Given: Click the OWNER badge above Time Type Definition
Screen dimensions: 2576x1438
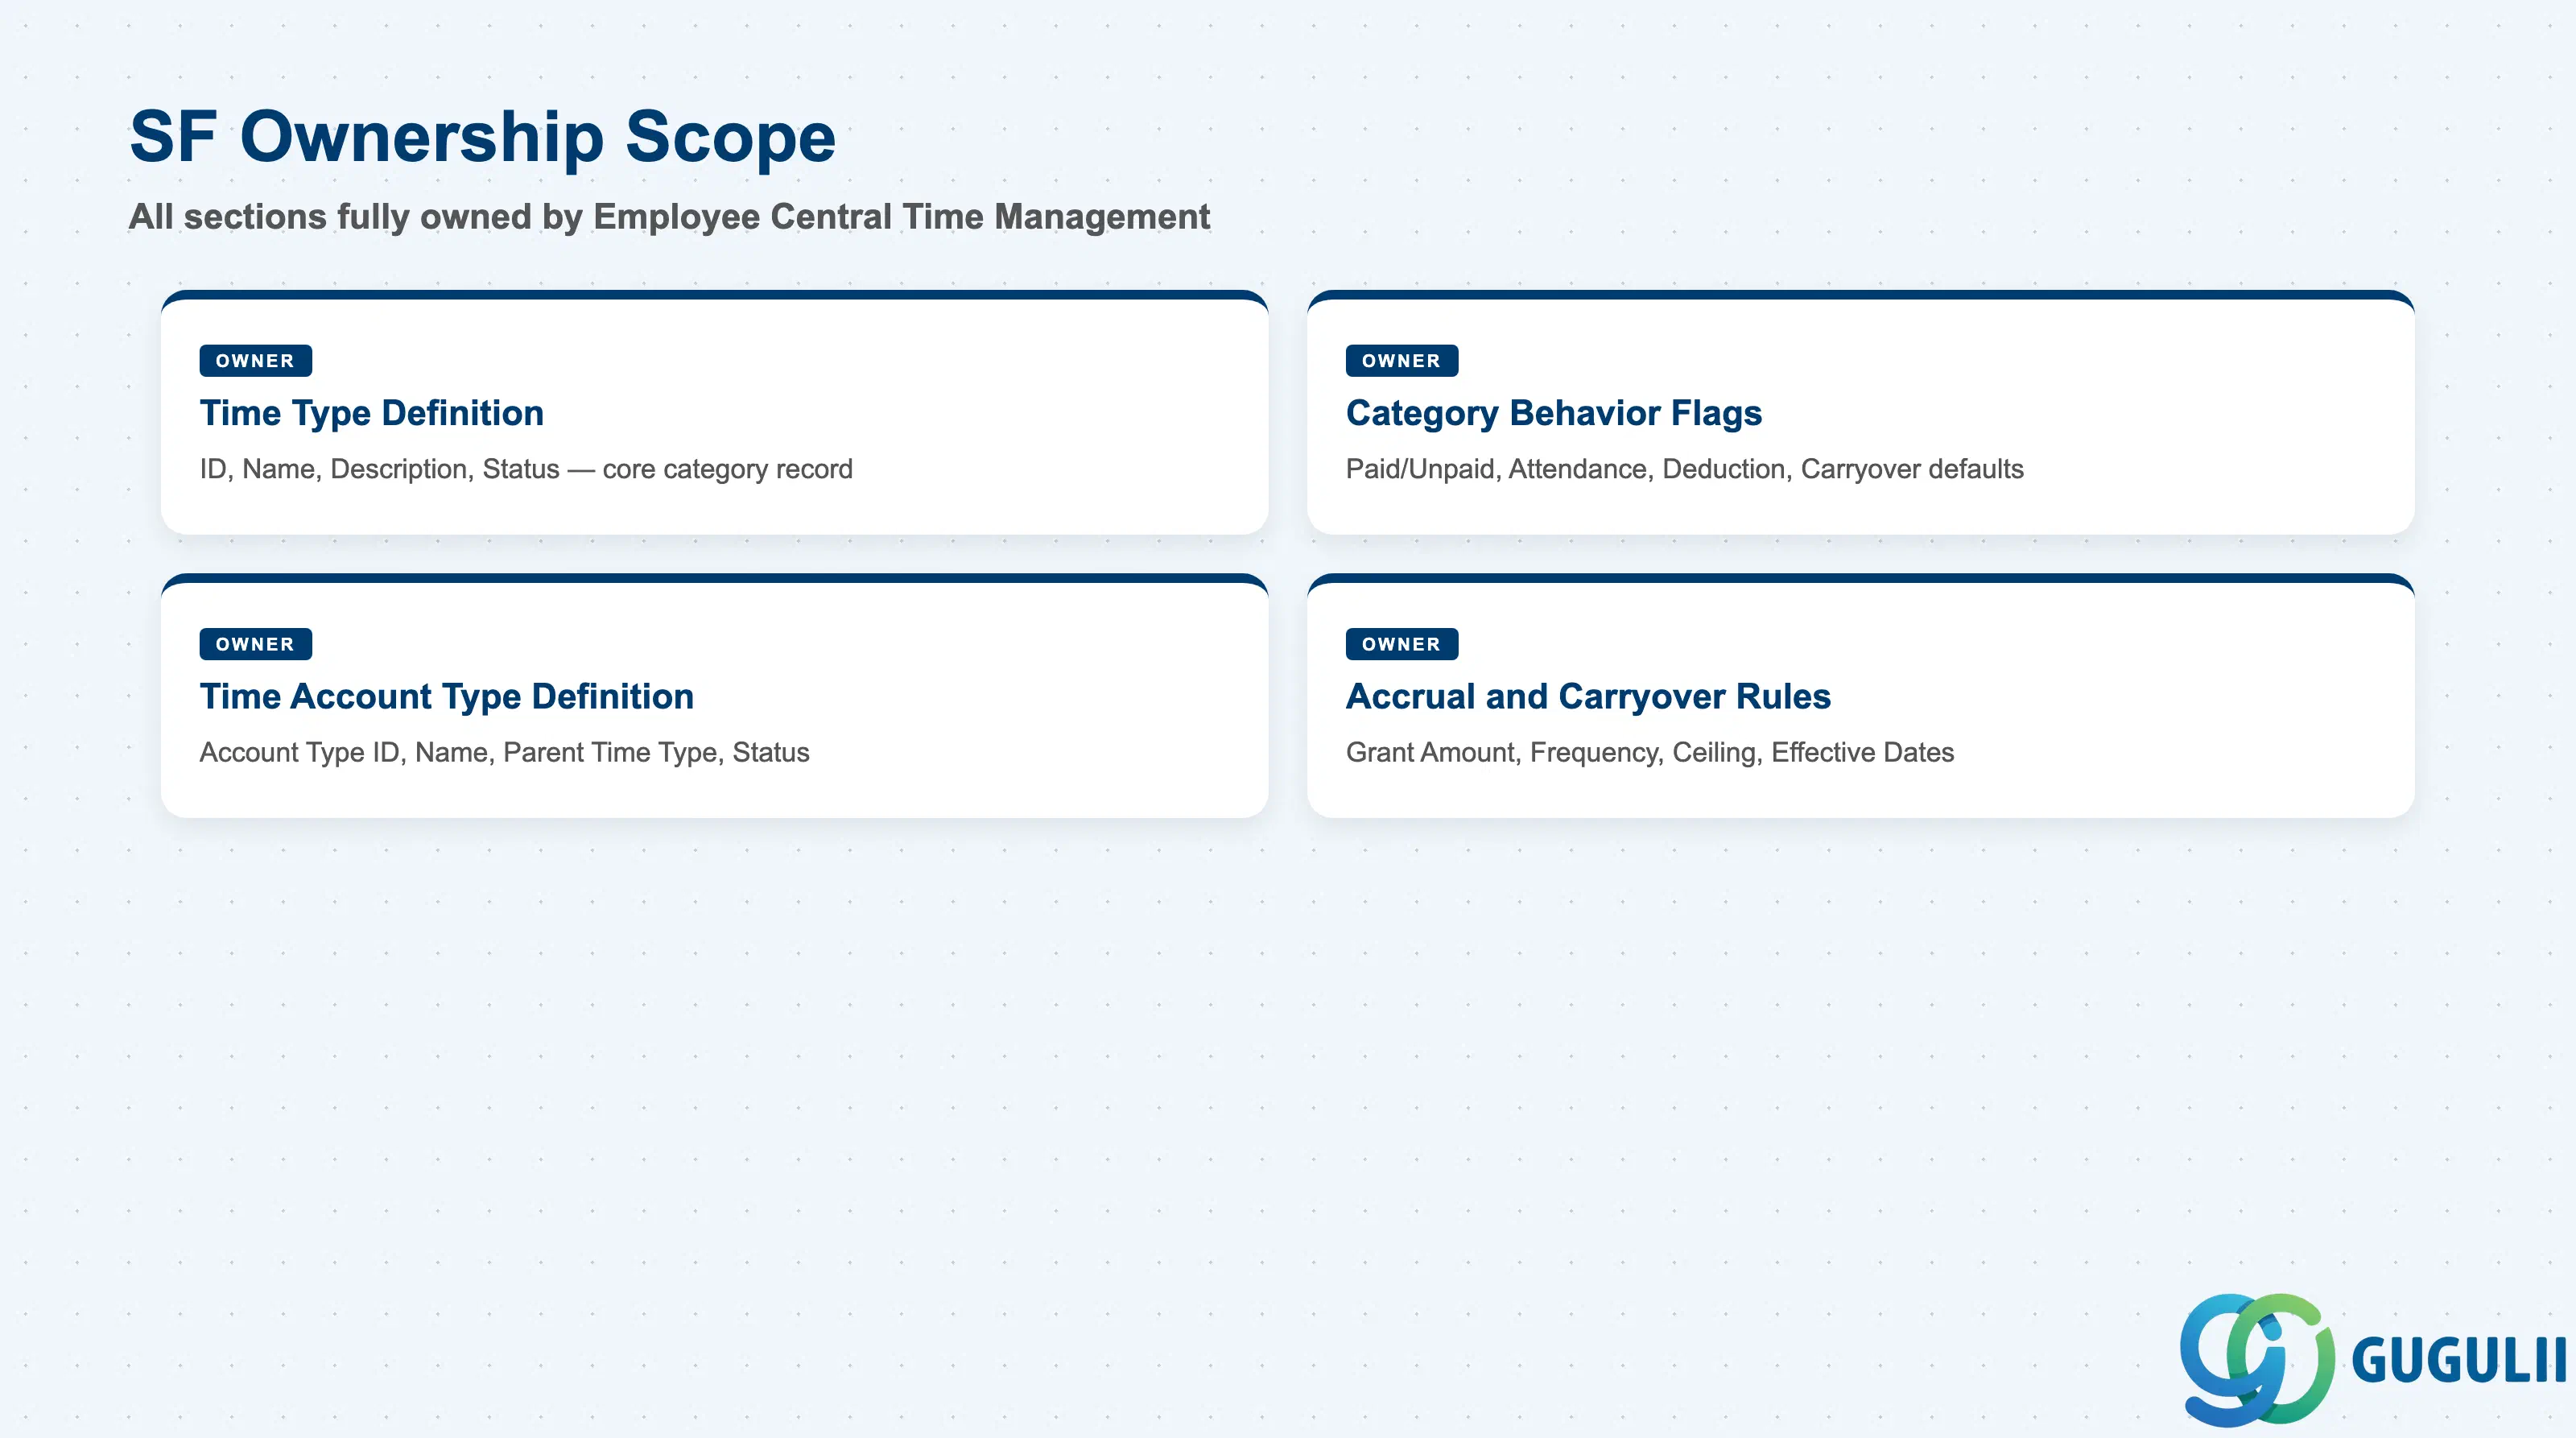Looking at the screenshot, I should coord(256,361).
